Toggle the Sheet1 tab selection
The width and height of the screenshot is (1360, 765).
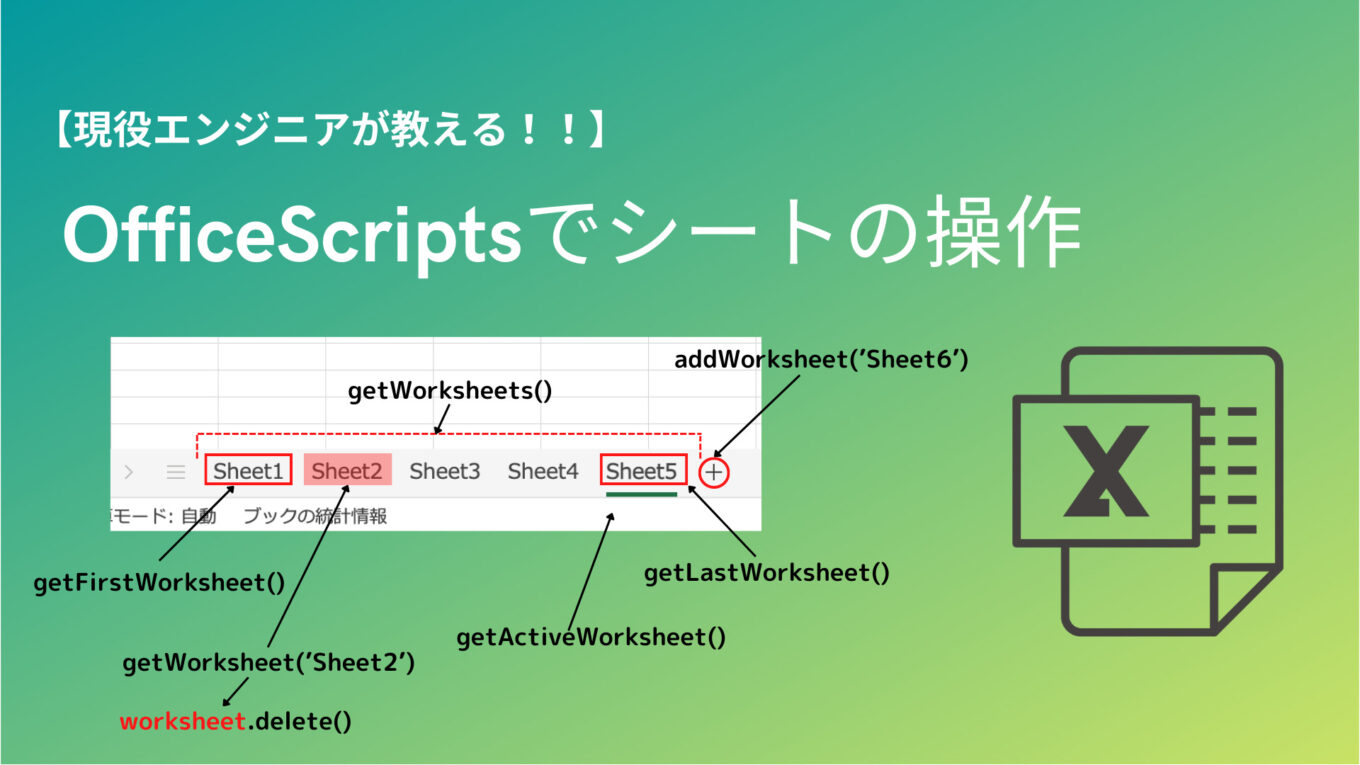[247, 471]
